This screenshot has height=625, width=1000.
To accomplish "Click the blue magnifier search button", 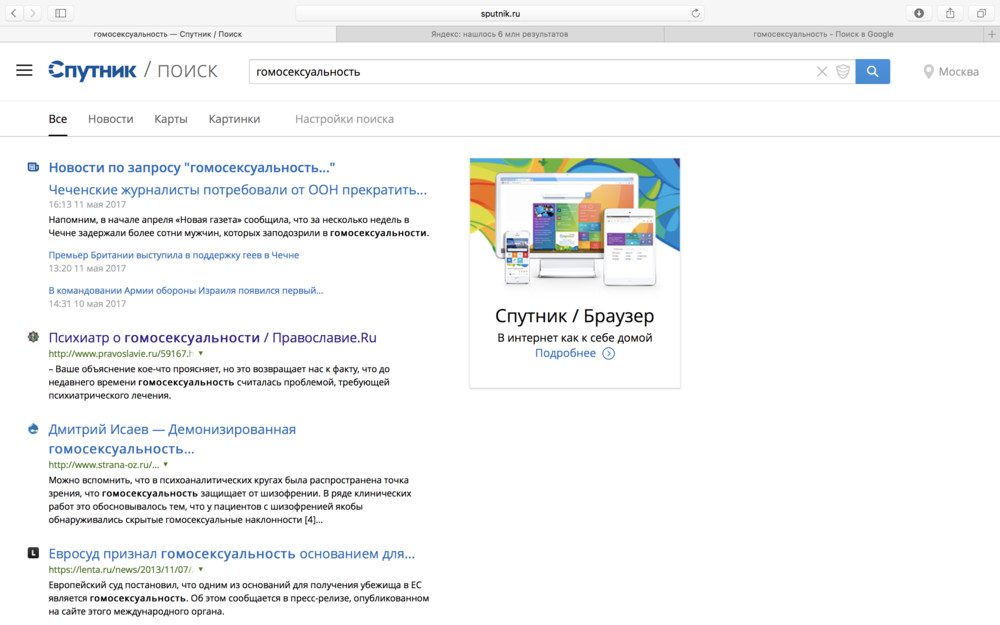I will coord(872,71).
